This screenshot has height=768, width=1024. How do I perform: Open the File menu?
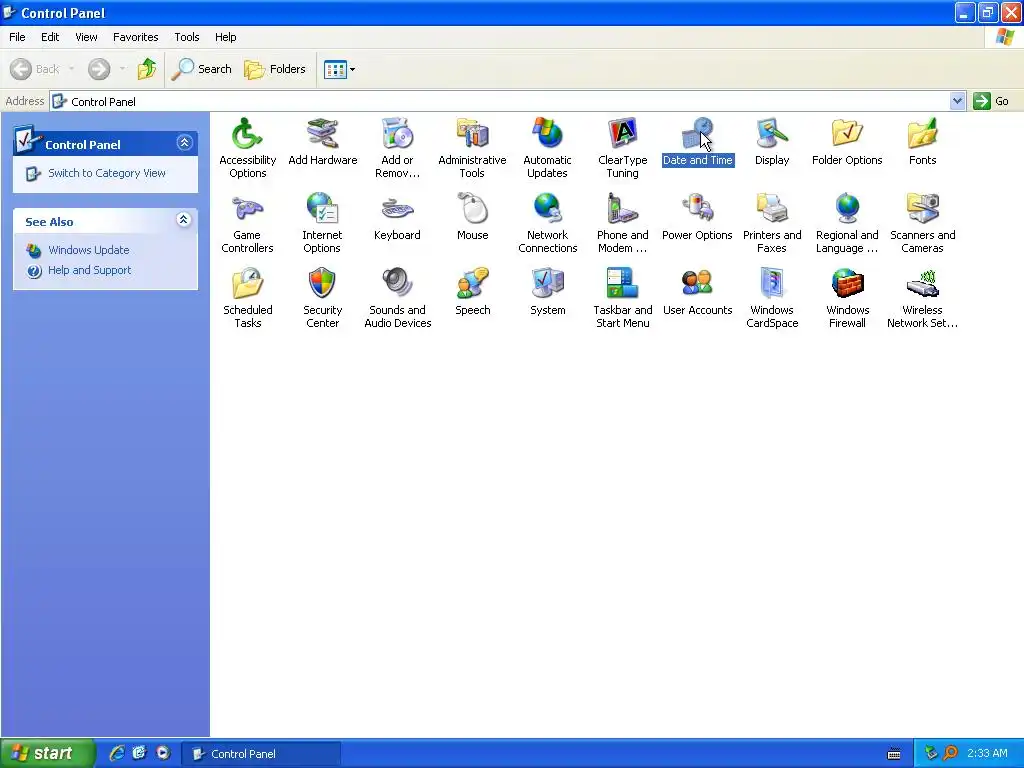click(17, 37)
